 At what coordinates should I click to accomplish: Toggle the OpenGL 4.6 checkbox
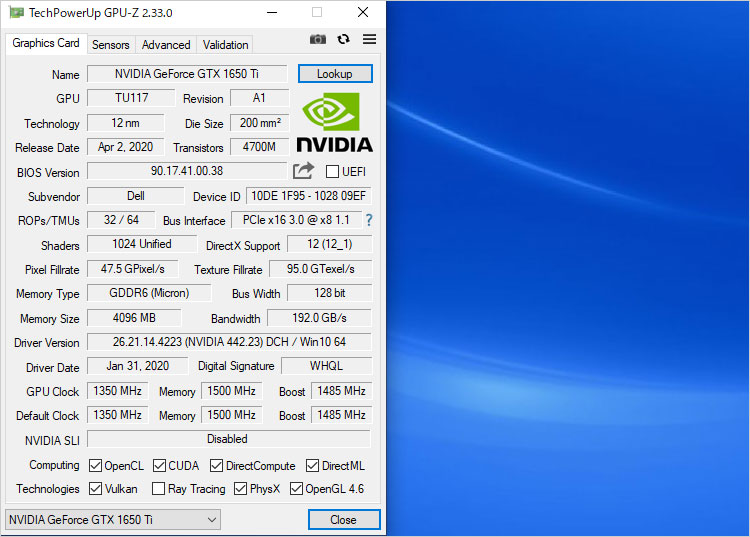point(296,488)
